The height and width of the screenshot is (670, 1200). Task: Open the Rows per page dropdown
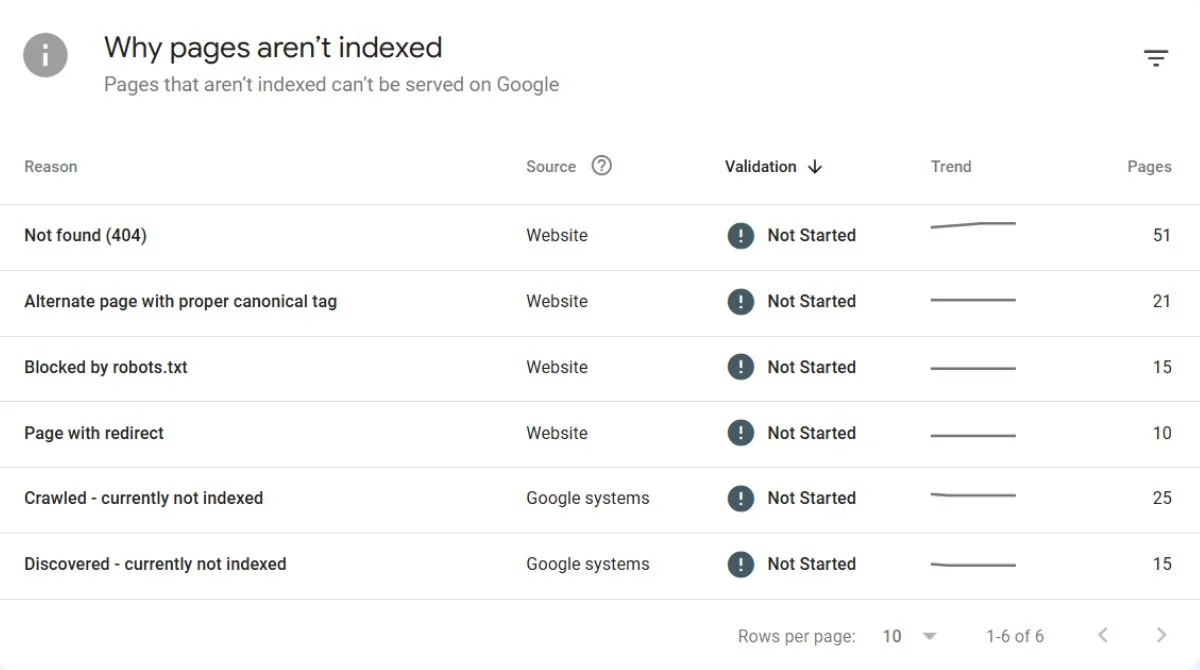click(909, 636)
